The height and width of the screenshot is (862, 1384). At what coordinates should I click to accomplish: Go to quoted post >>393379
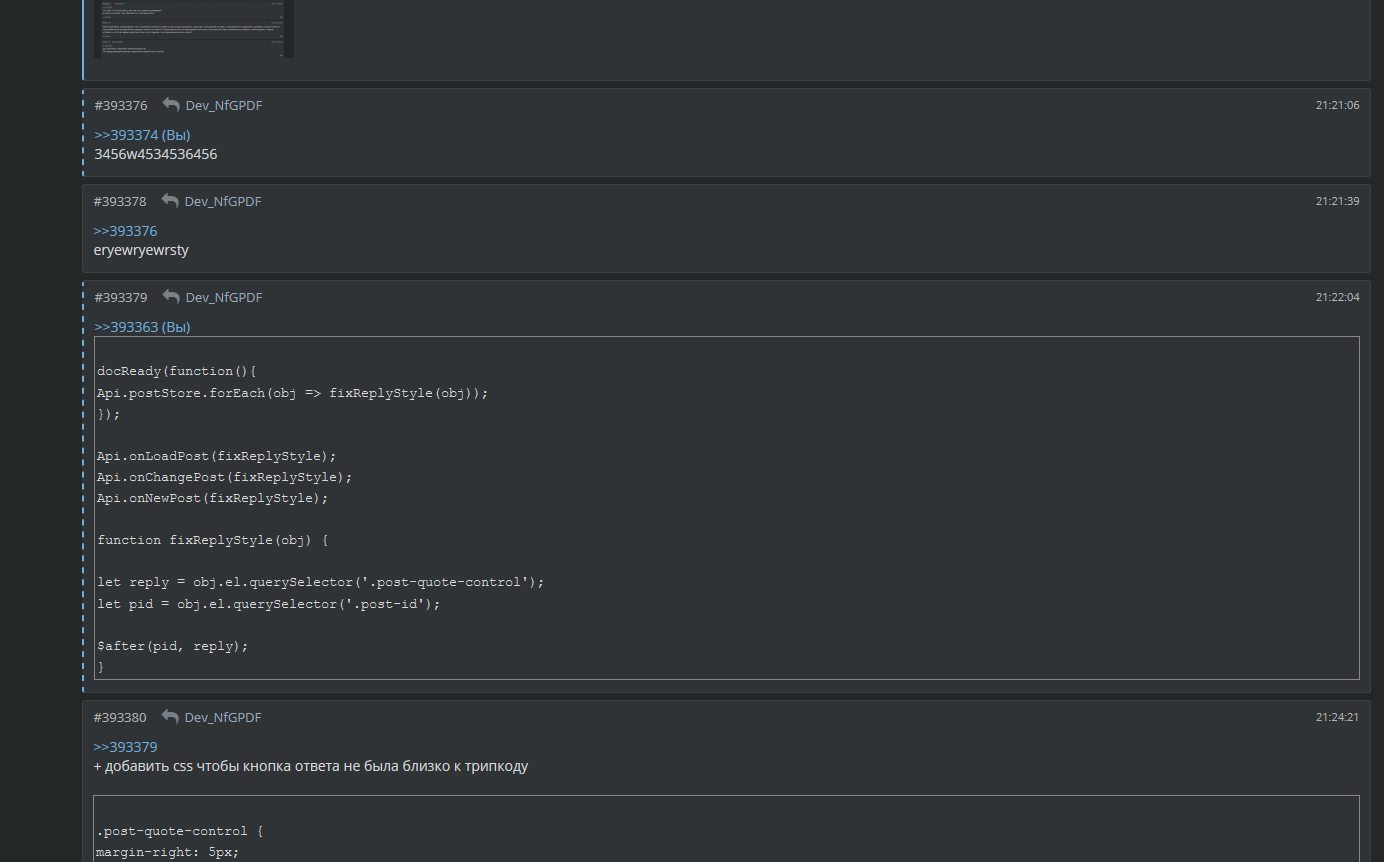click(x=125, y=747)
